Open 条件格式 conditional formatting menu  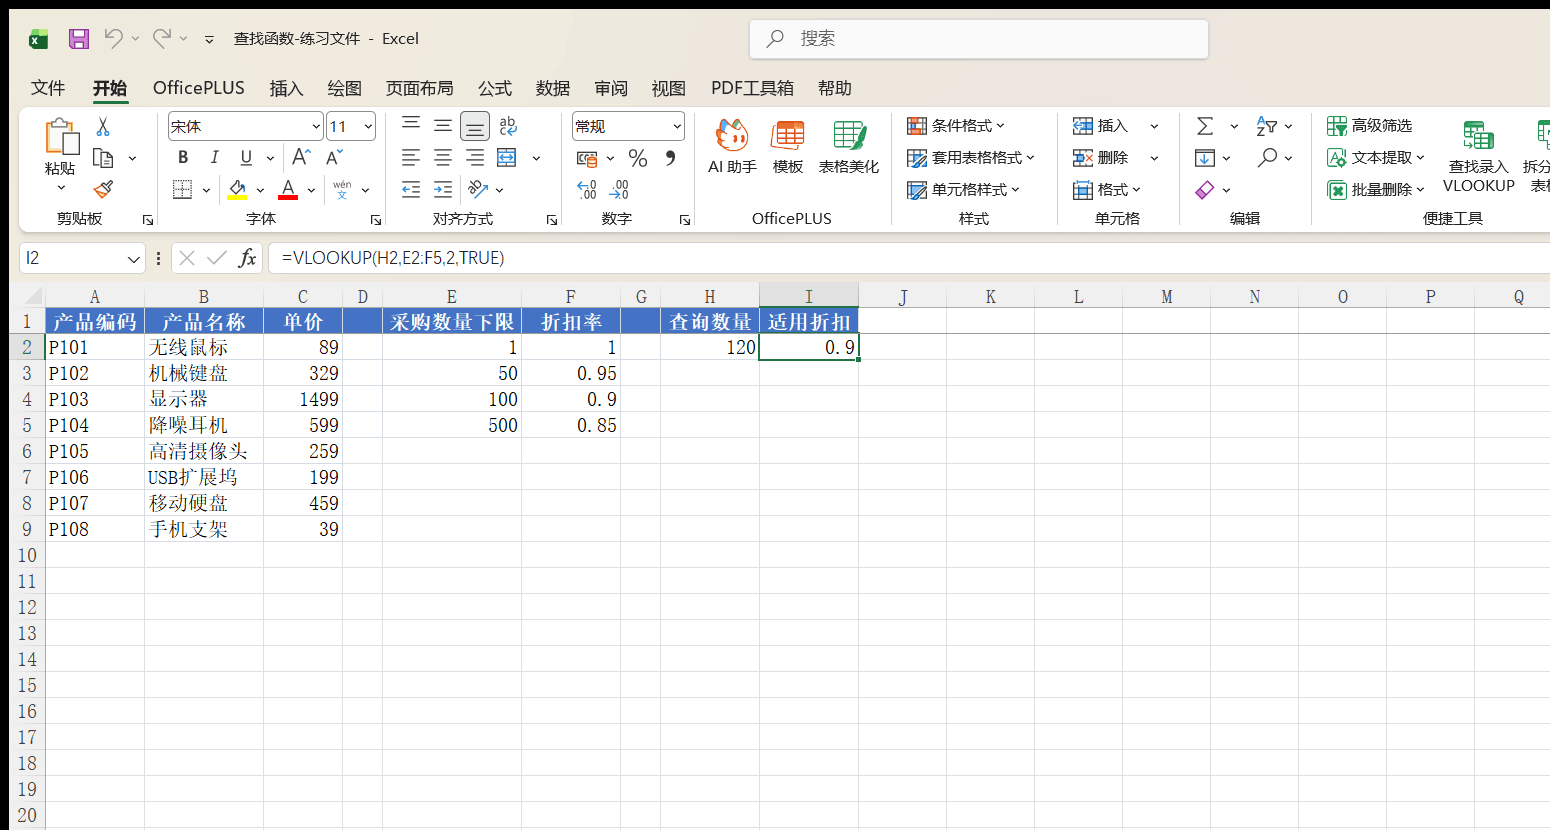point(956,126)
